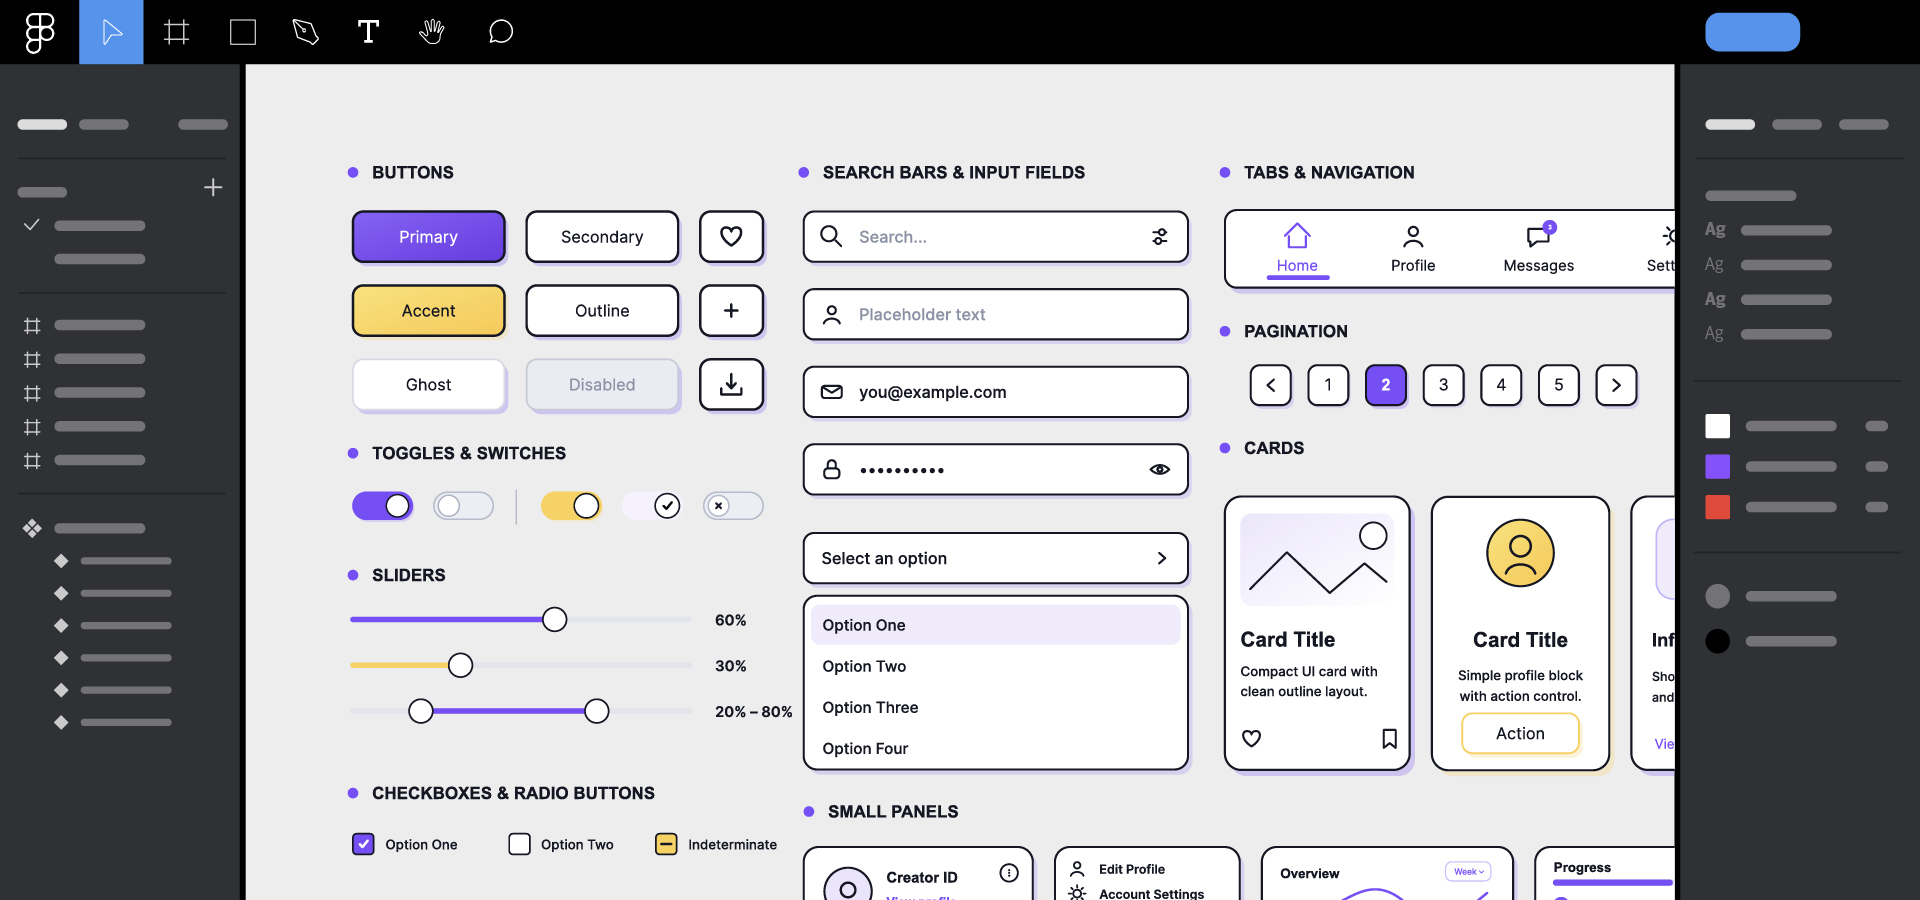Go to pagination page 3
Viewport: 1920px width, 900px height.
(x=1443, y=385)
